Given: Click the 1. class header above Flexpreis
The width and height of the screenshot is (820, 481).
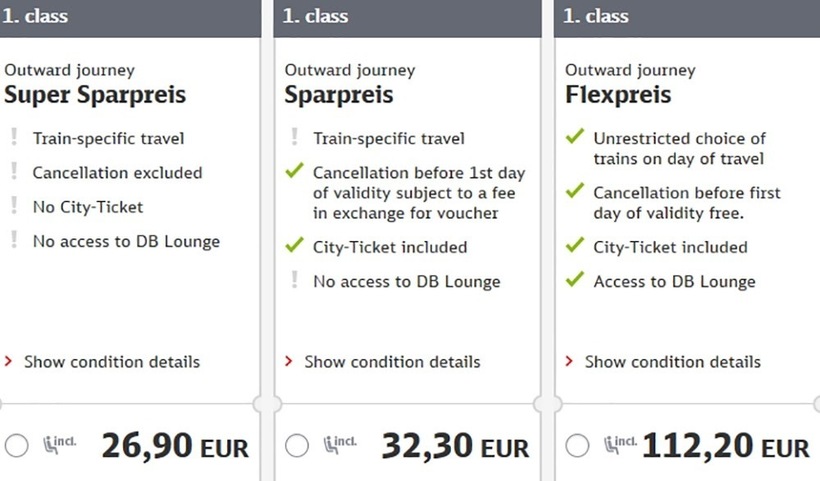Looking at the screenshot, I should click(596, 16).
